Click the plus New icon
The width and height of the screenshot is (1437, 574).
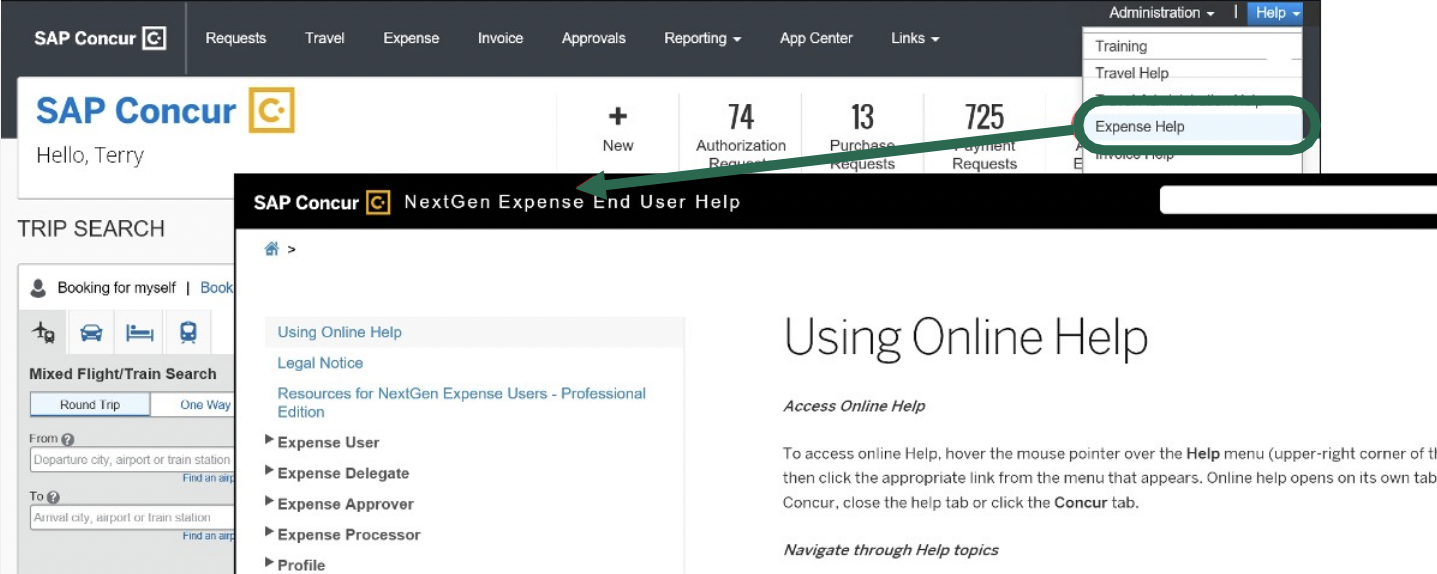[x=617, y=117]
